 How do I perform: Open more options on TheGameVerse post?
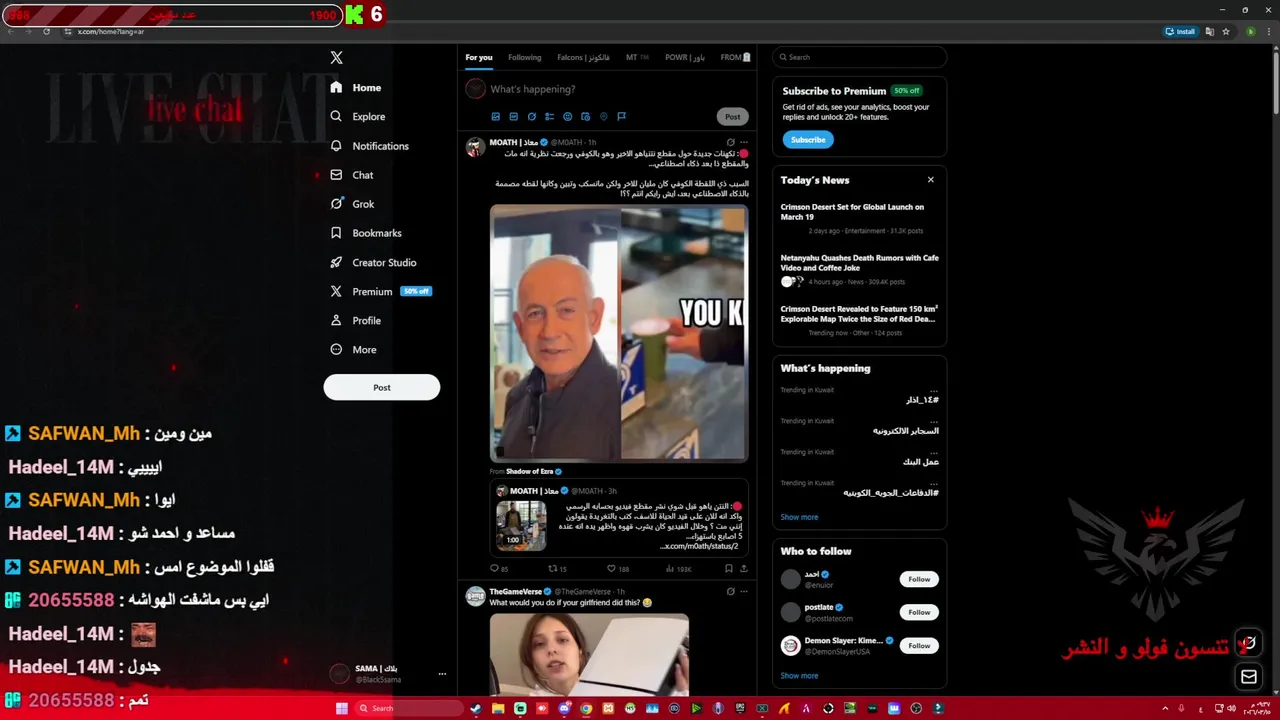tap(743, 591)
